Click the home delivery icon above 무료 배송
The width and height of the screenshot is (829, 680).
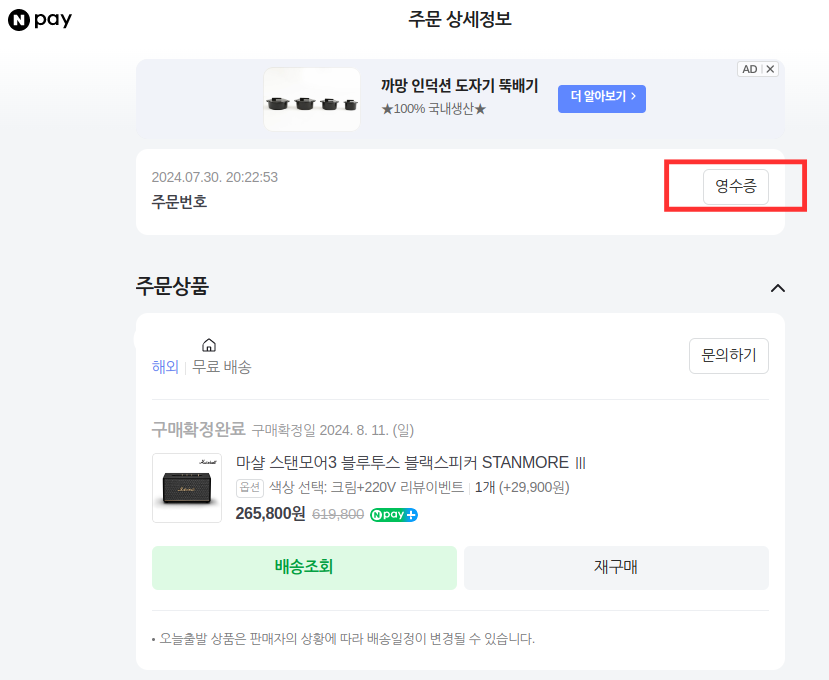(x=208, y=343)
